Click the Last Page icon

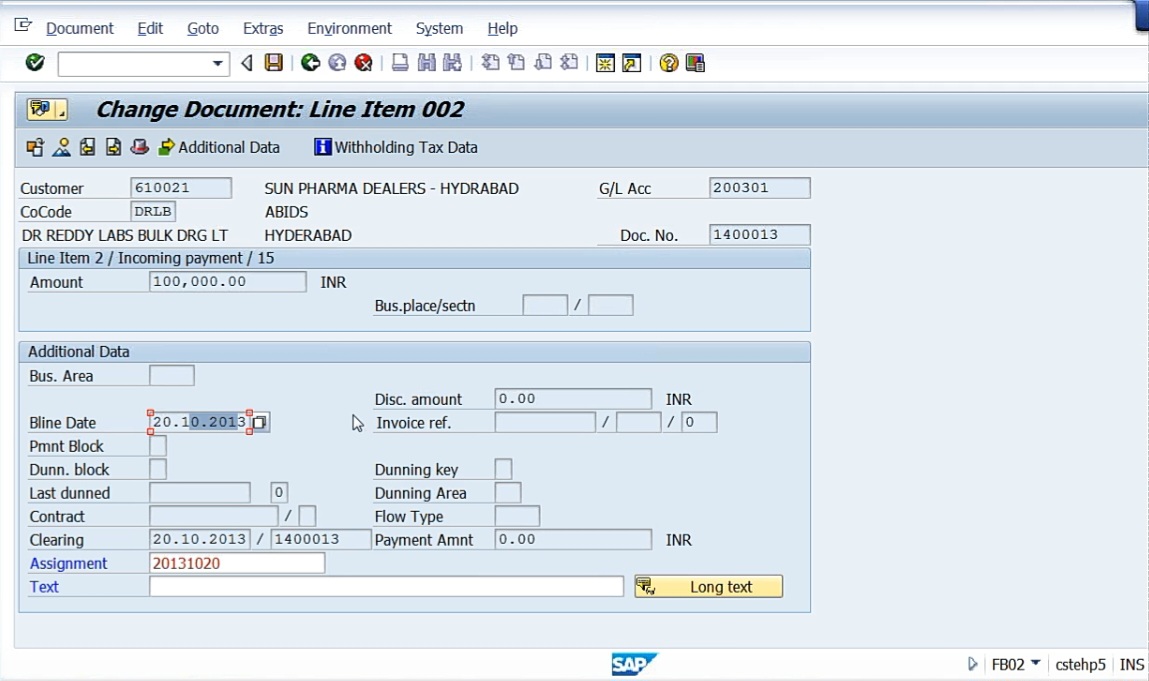click(x=569, y=63)
